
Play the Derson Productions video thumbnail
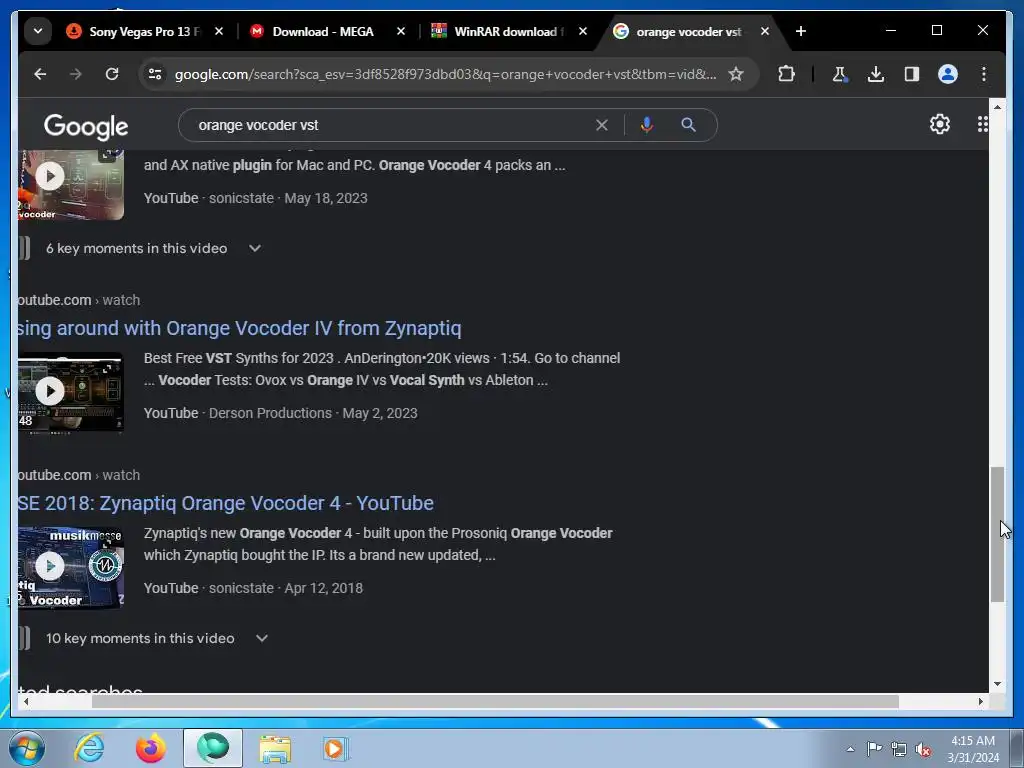[71, 392]
